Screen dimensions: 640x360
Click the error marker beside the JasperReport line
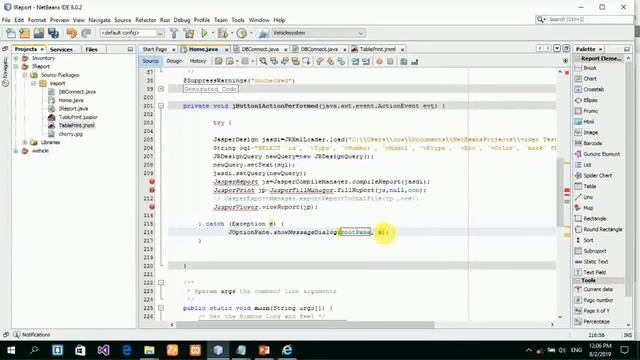152,182
